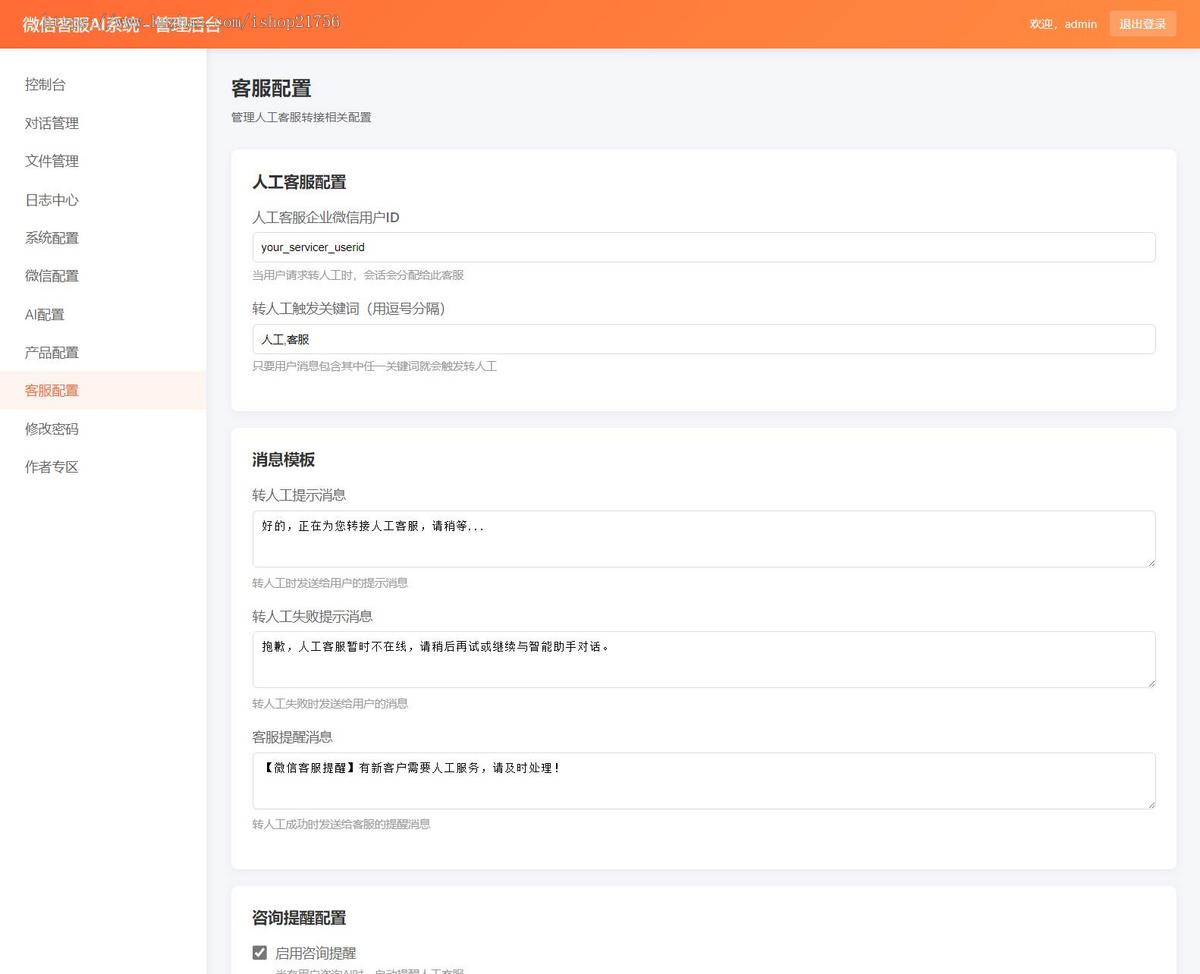Click into the 转人工失败提示消息 textarea
The width and height of the screenshot is (1200, 974).
(x=704, y=659)
